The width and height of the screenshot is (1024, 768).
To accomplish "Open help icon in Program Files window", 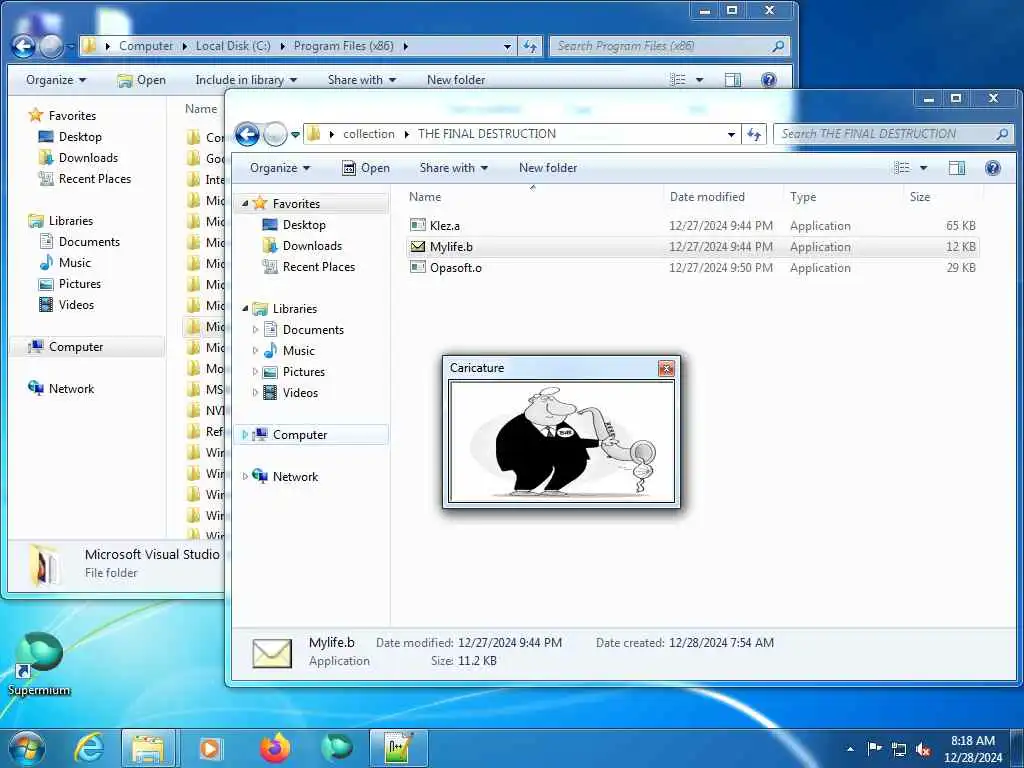I will [769, 80].
